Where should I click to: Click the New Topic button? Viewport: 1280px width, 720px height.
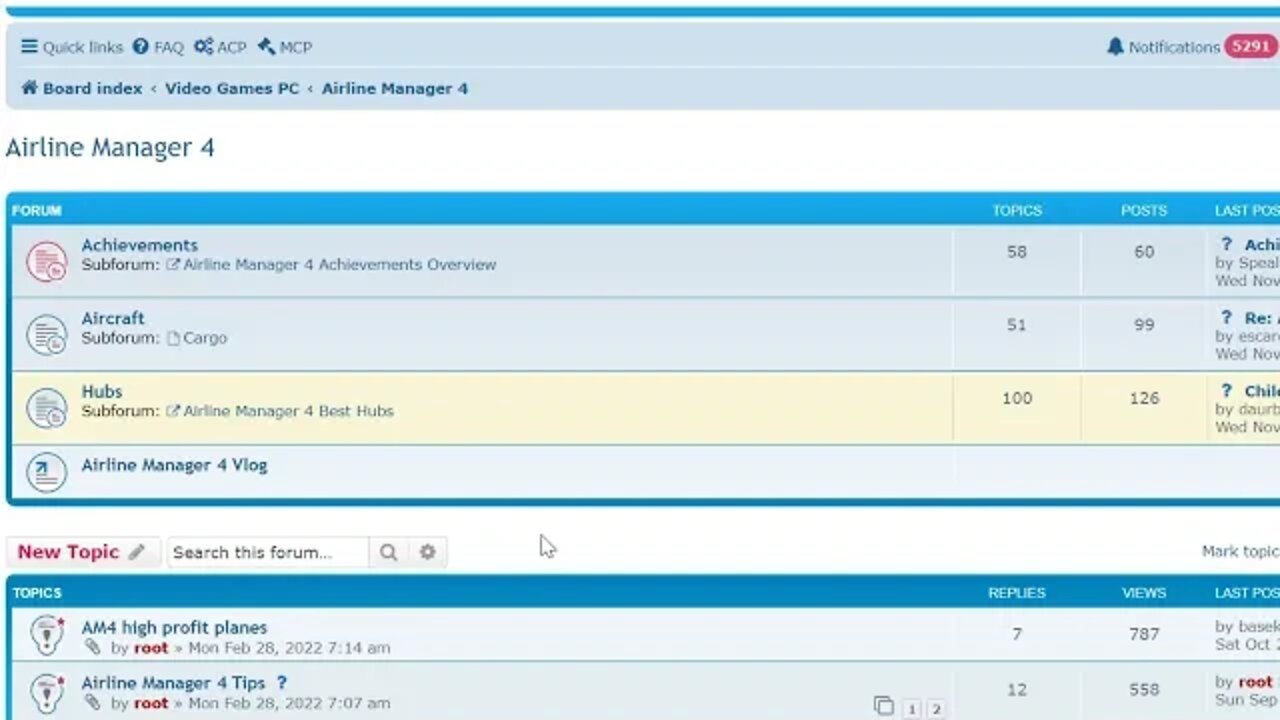point(82,552)
